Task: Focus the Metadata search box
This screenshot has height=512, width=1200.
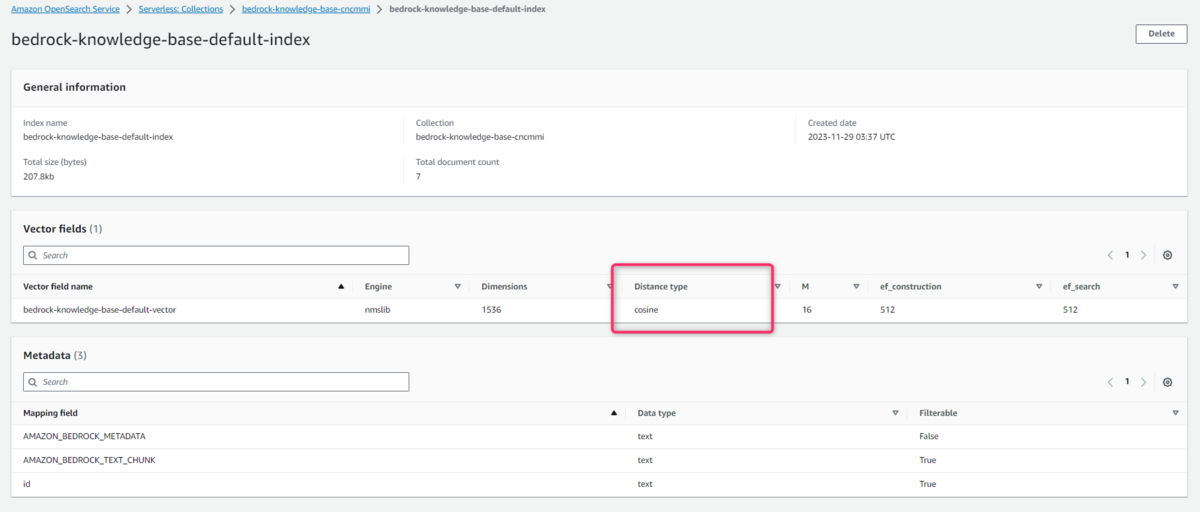Action: pyautogui.click(x=216, y=382)
